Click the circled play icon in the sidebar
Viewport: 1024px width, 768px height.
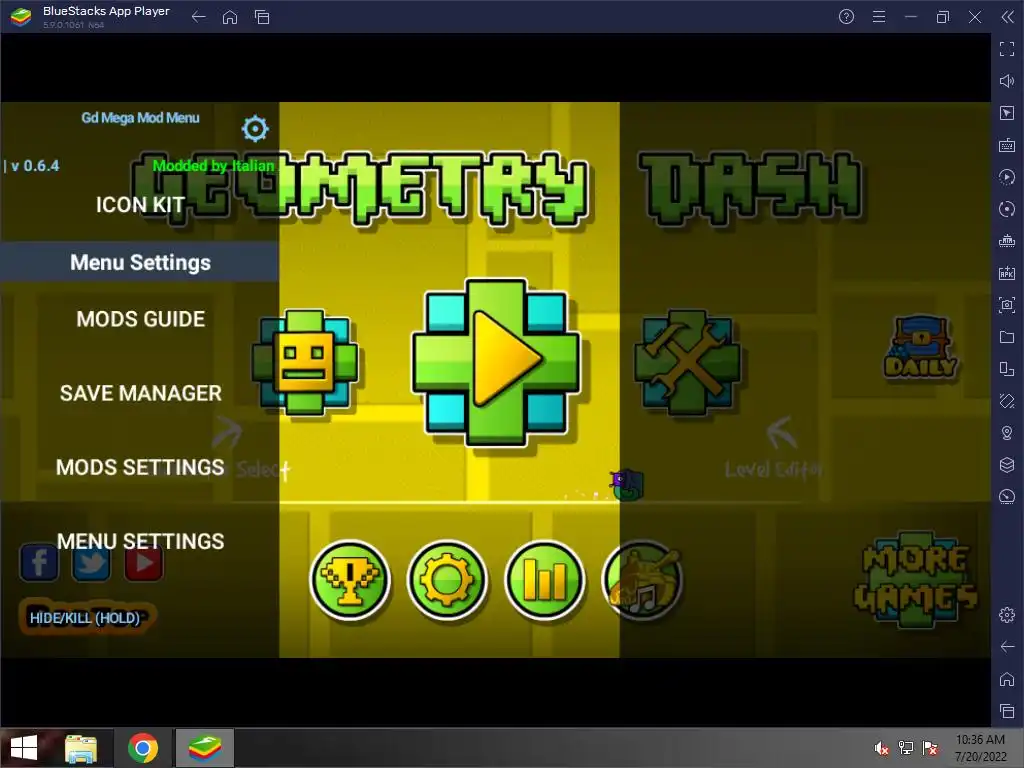(1007, 177)
